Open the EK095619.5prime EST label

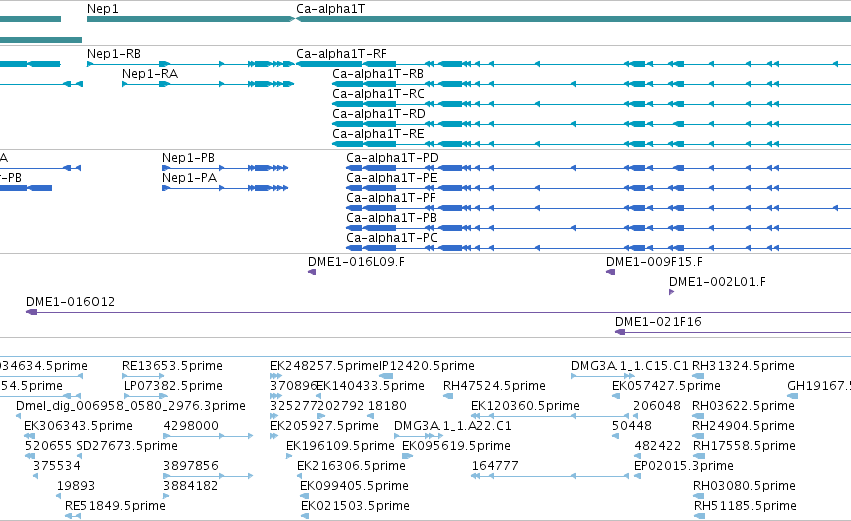click(x=456, y=447)
